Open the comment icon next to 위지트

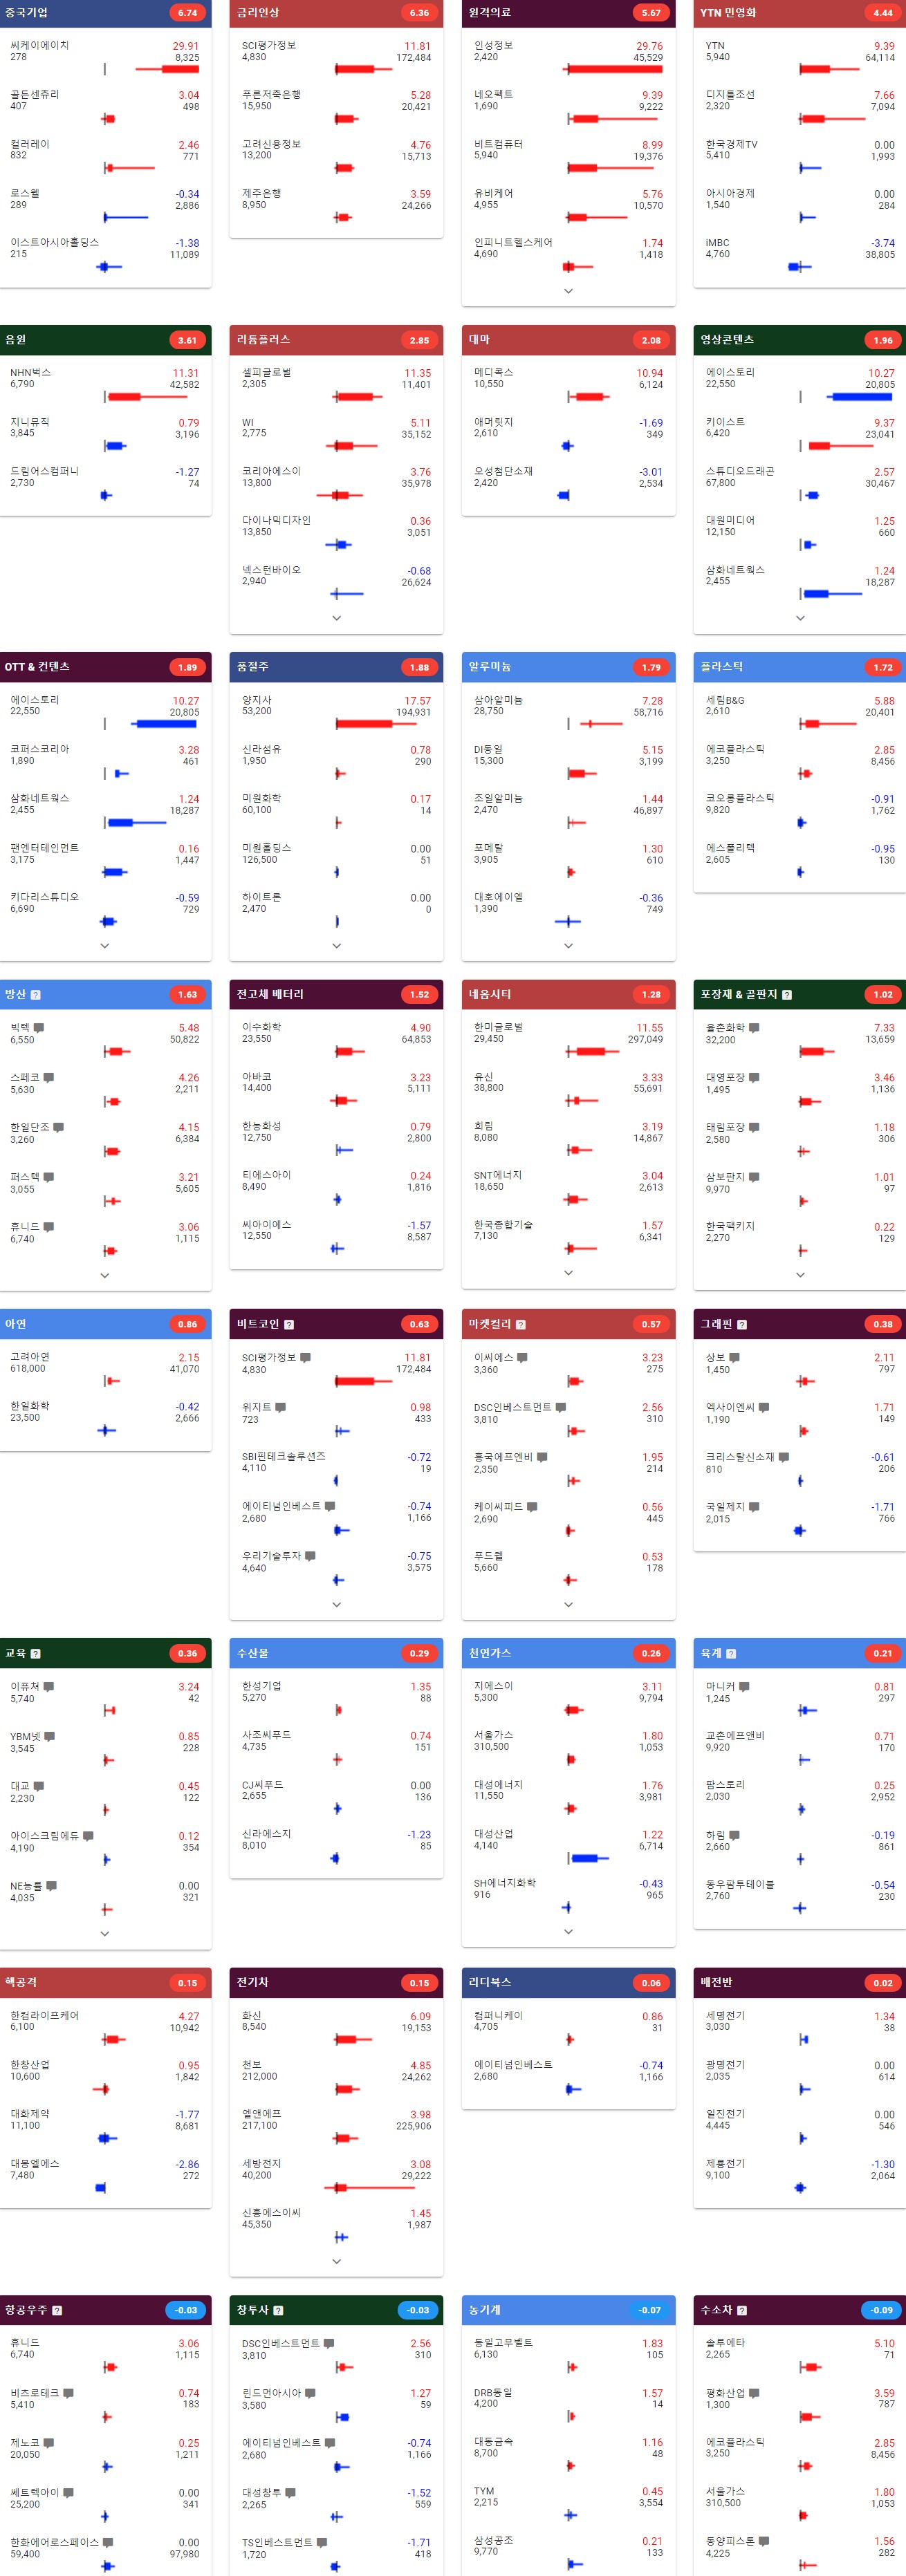281,1407
